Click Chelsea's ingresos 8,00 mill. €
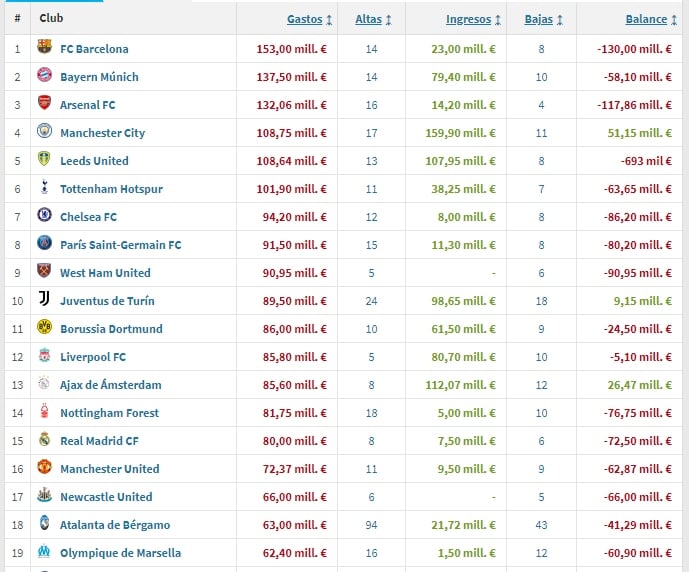 coord(467,217)
